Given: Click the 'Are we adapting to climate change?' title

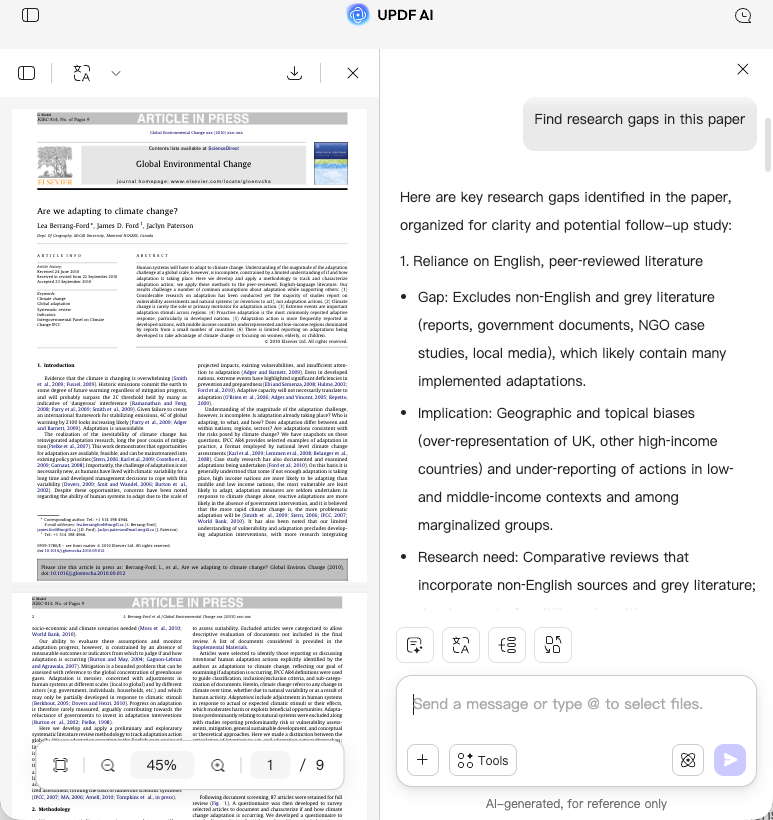Looking at the screenshot, I should coord(107,211).
